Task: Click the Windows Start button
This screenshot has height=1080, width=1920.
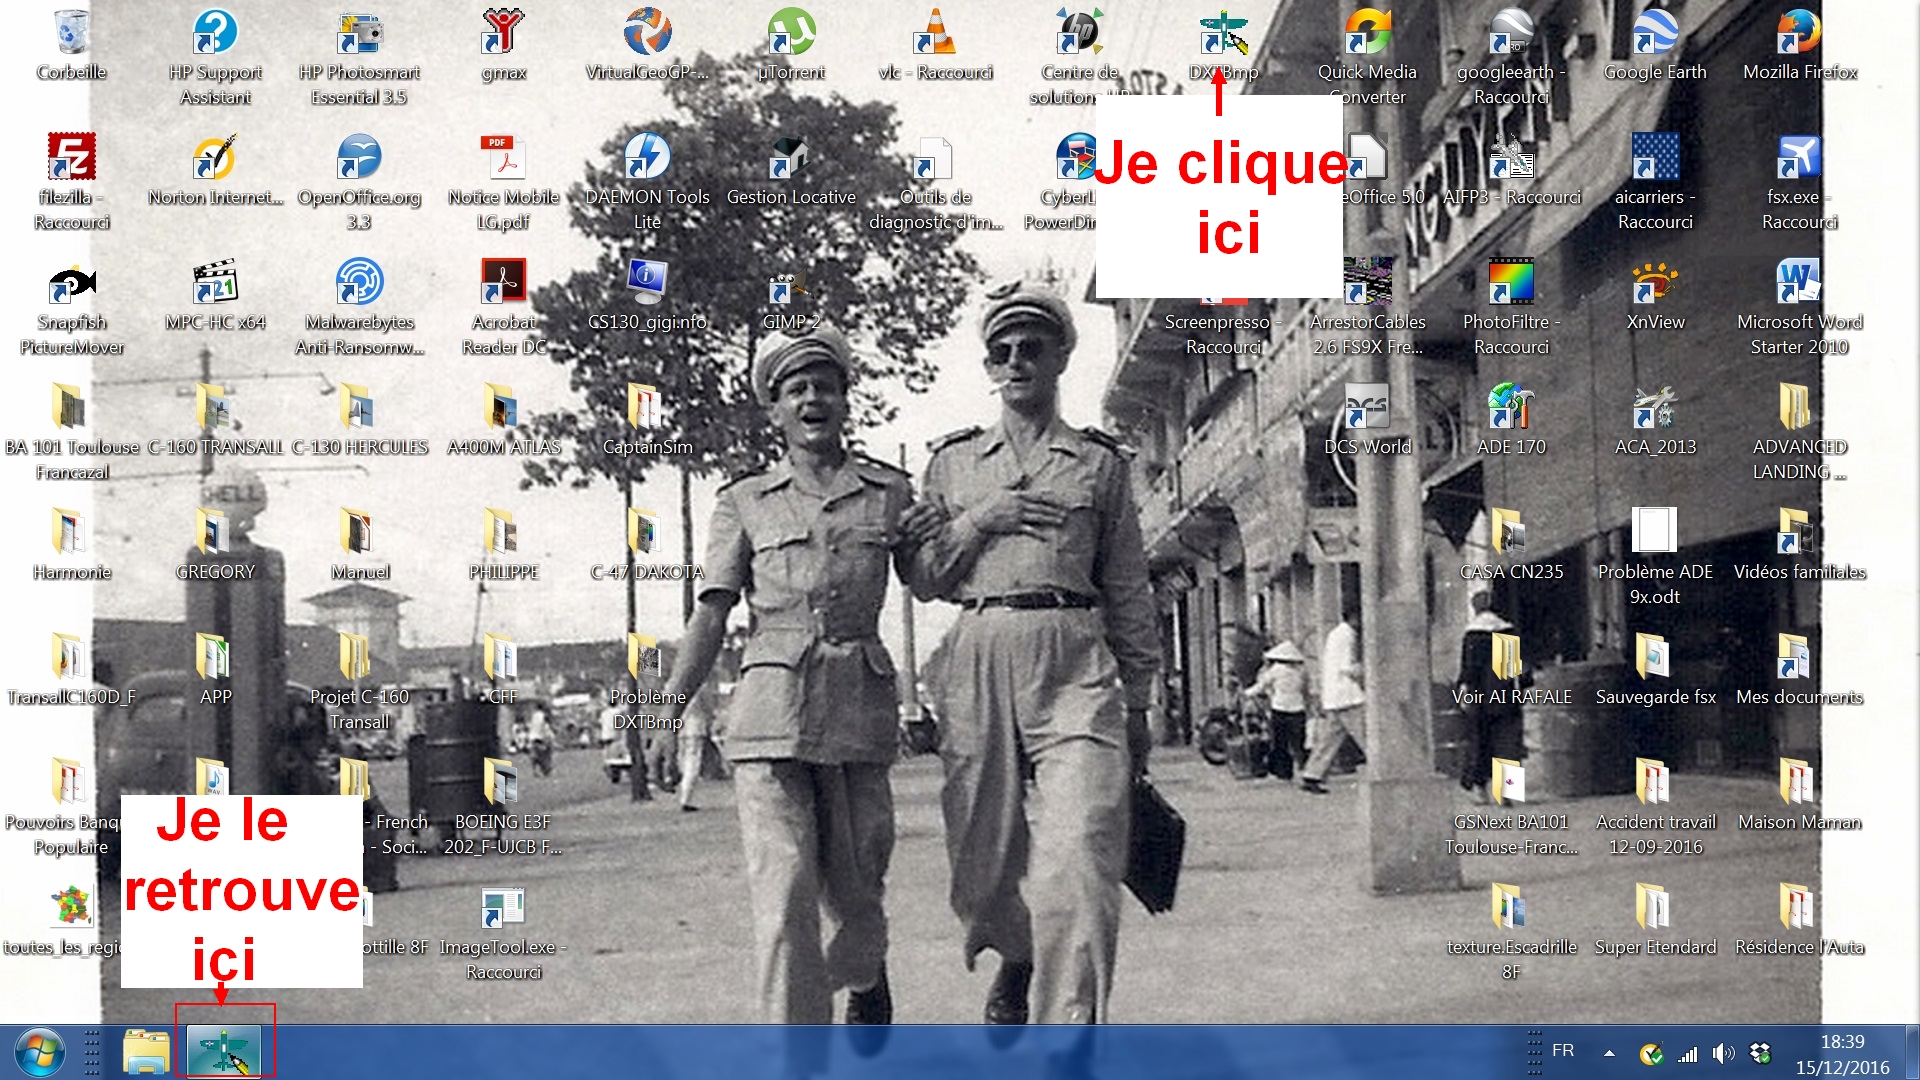Action: [x=40, y=1053]
